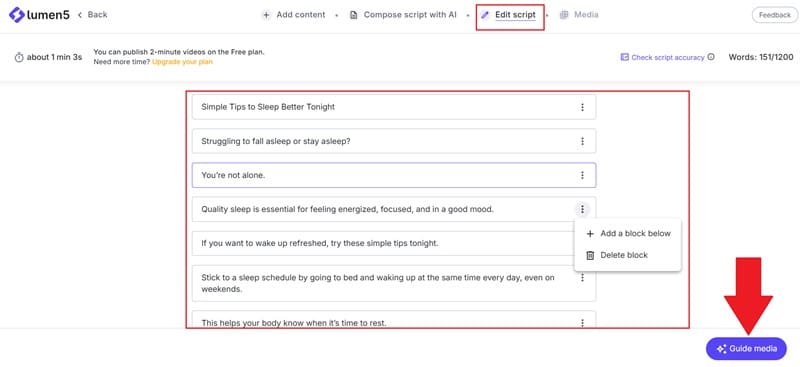Click the document icon for Compose script with AI
Viewport: 800px width, 367px height.
tap(354, 15)
